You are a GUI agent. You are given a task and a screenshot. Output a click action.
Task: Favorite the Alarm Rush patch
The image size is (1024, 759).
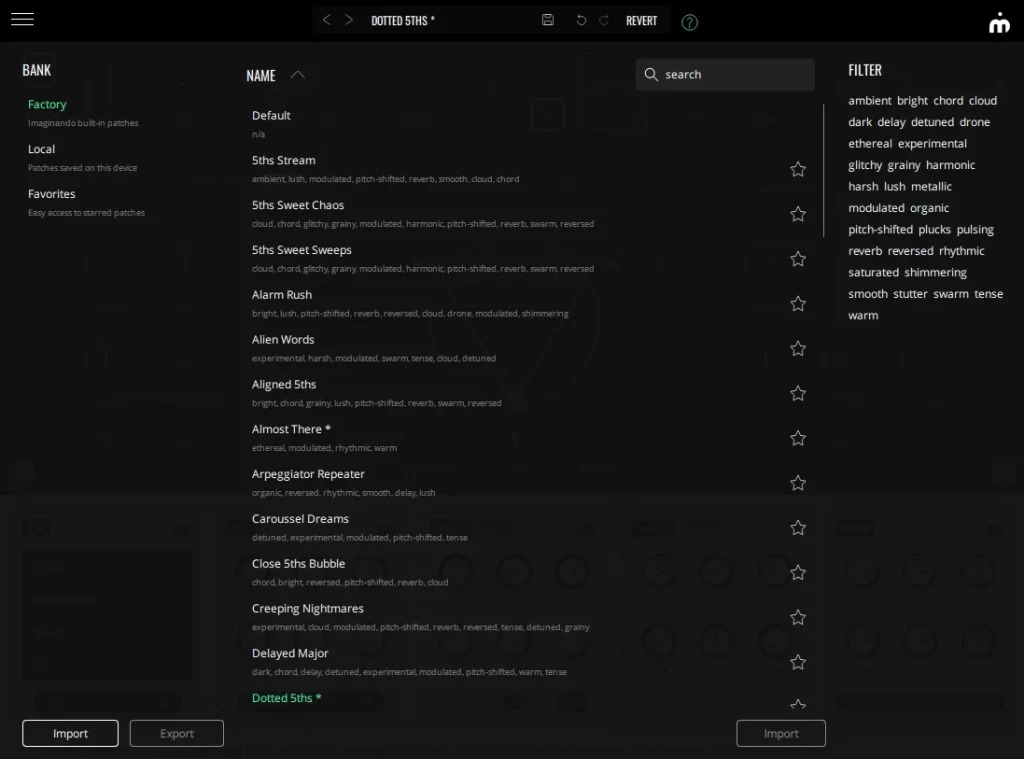798,303
